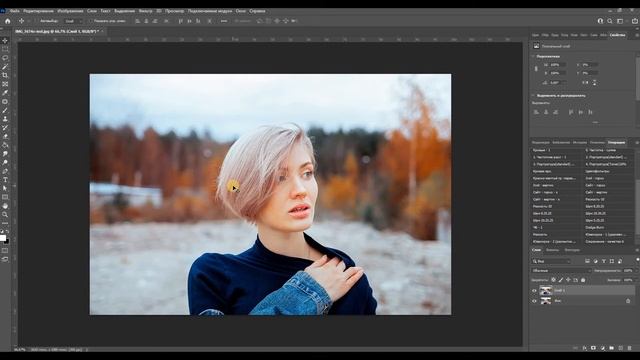Select the Frame tool
Screen dimensions: 640x360
5,84
